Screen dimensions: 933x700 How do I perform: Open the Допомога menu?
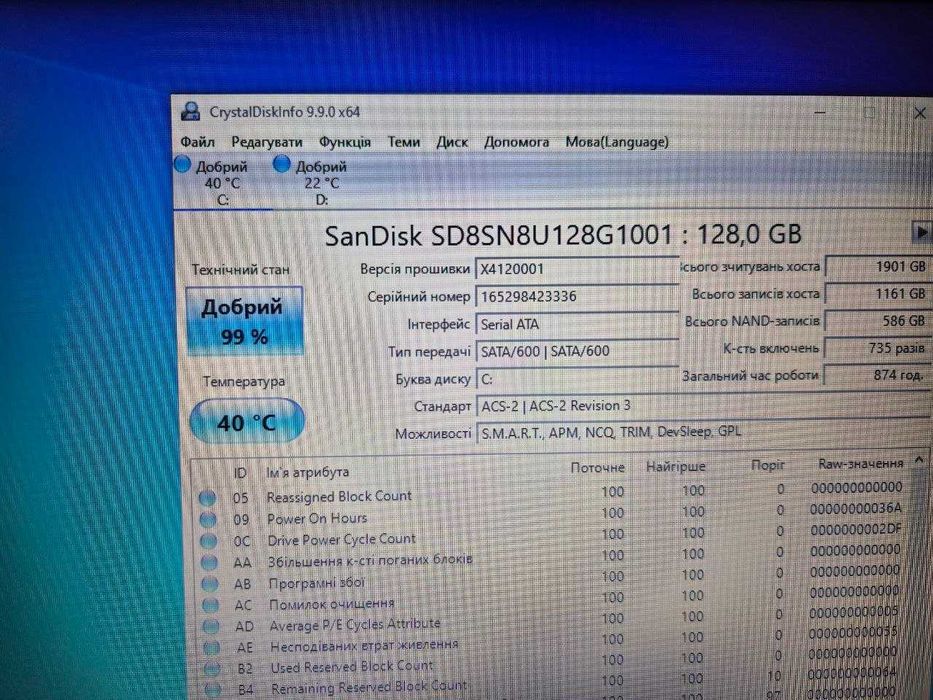coord(516,142)
